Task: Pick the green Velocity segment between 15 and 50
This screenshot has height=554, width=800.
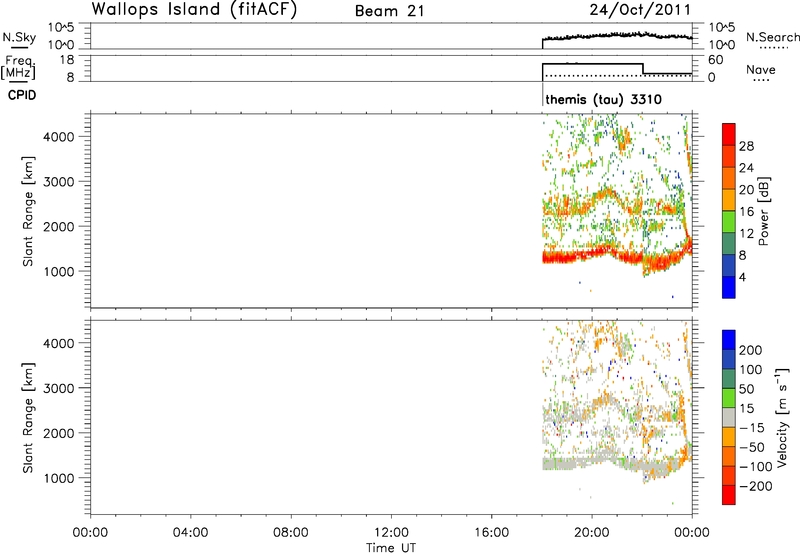Action: [x=729, y=398]
